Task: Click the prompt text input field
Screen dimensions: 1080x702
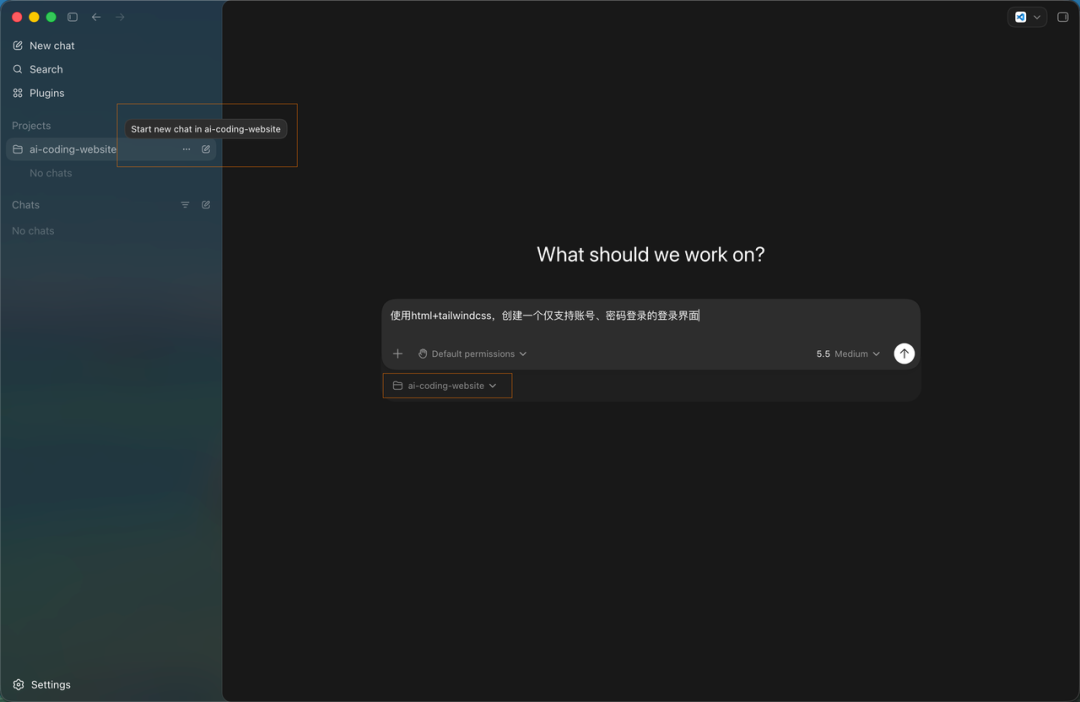Action: point(650,316)
